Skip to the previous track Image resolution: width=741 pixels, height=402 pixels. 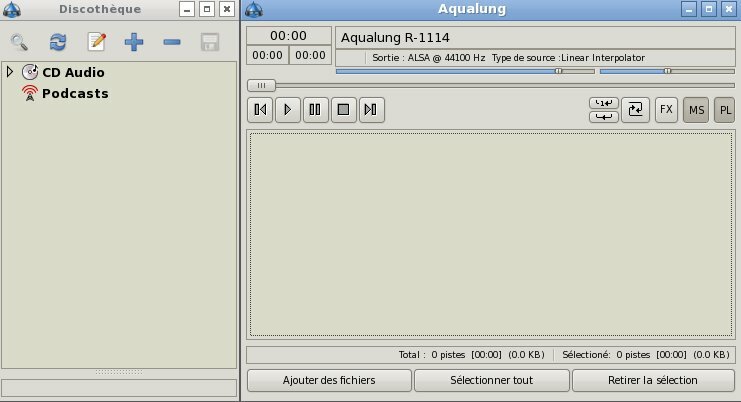tap(260, 110)
